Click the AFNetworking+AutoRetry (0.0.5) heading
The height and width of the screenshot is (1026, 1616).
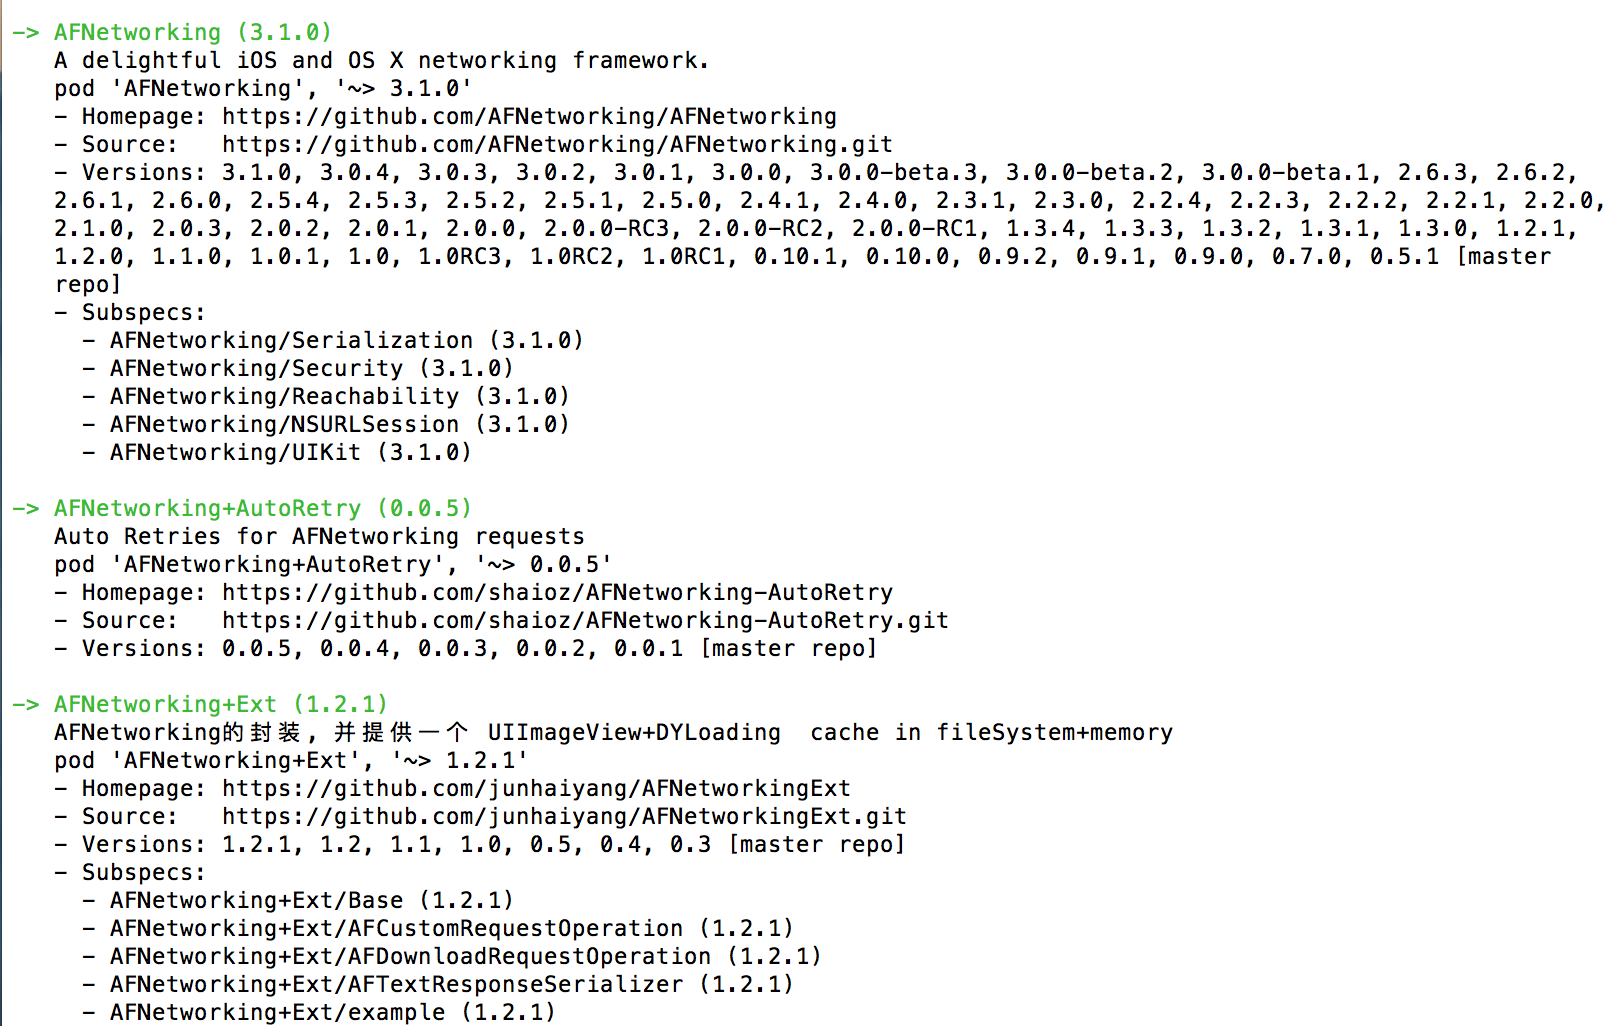tap(262, 509)
